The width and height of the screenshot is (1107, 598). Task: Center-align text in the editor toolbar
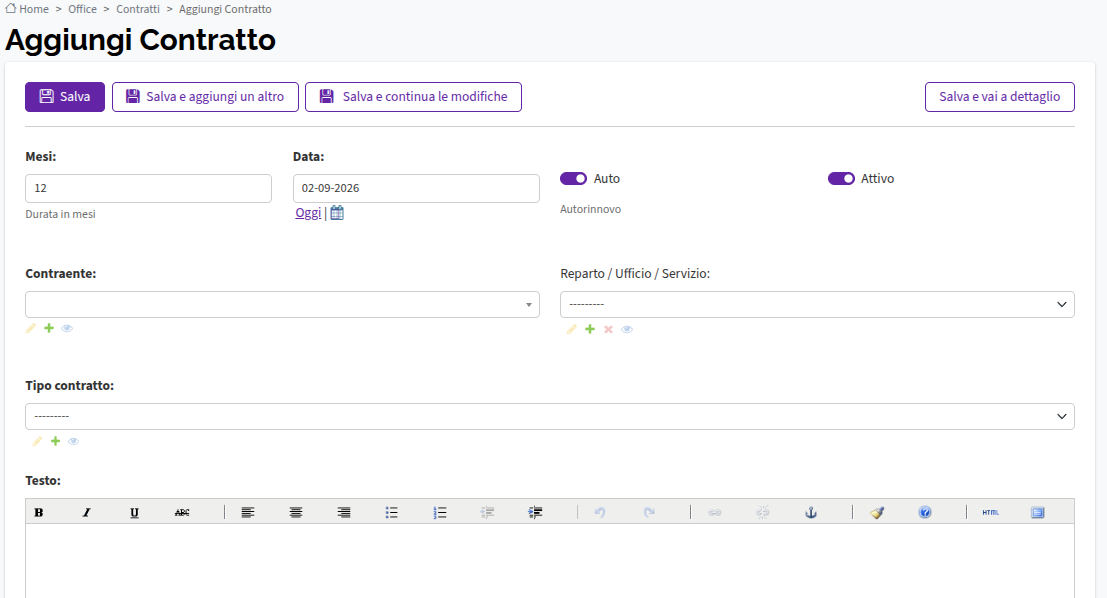tap(296, 513)
